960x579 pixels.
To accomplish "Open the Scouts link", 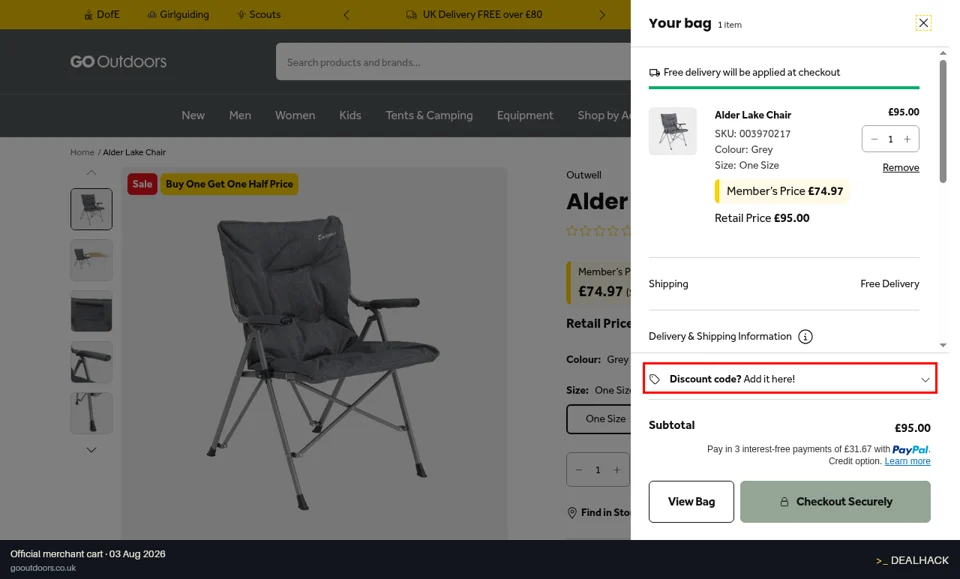I will pyautogui.click(x=258, y=14).
